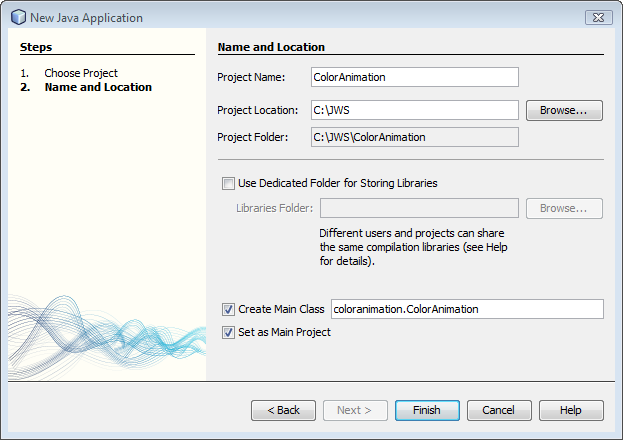Click the main class name field
The width and height of the screenshot is (623, 440).
(x=467, y=309)
